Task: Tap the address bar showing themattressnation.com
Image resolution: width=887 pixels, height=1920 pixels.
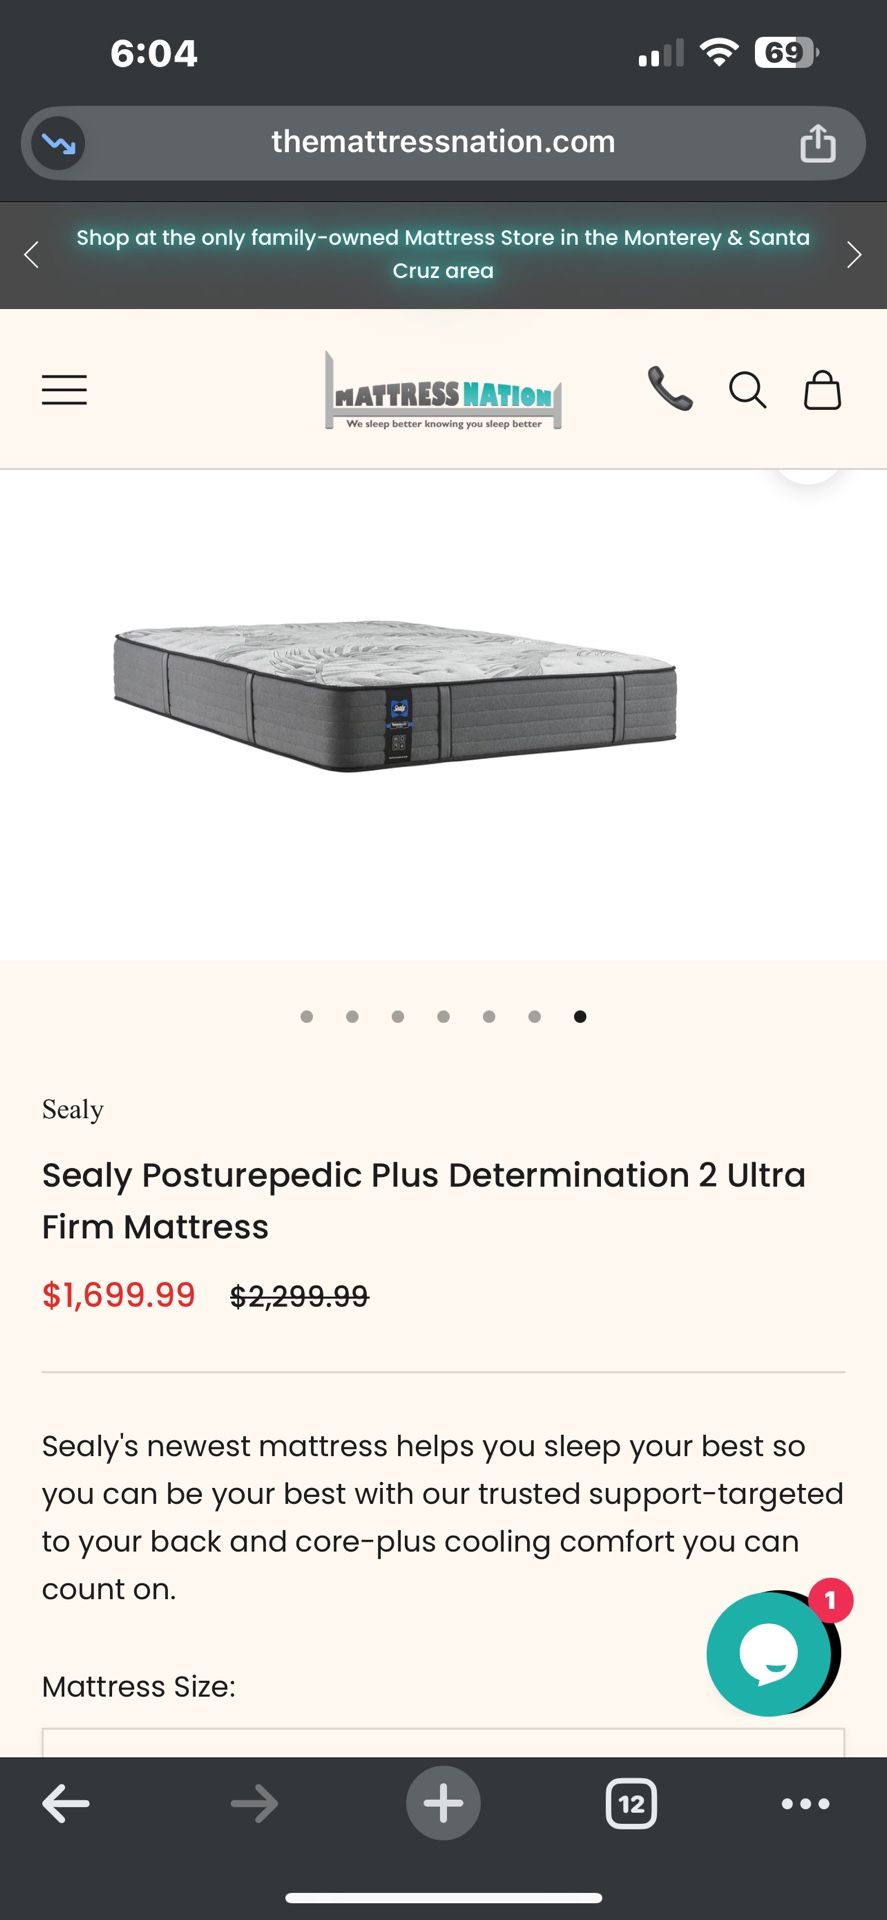Action: [443, 142]
